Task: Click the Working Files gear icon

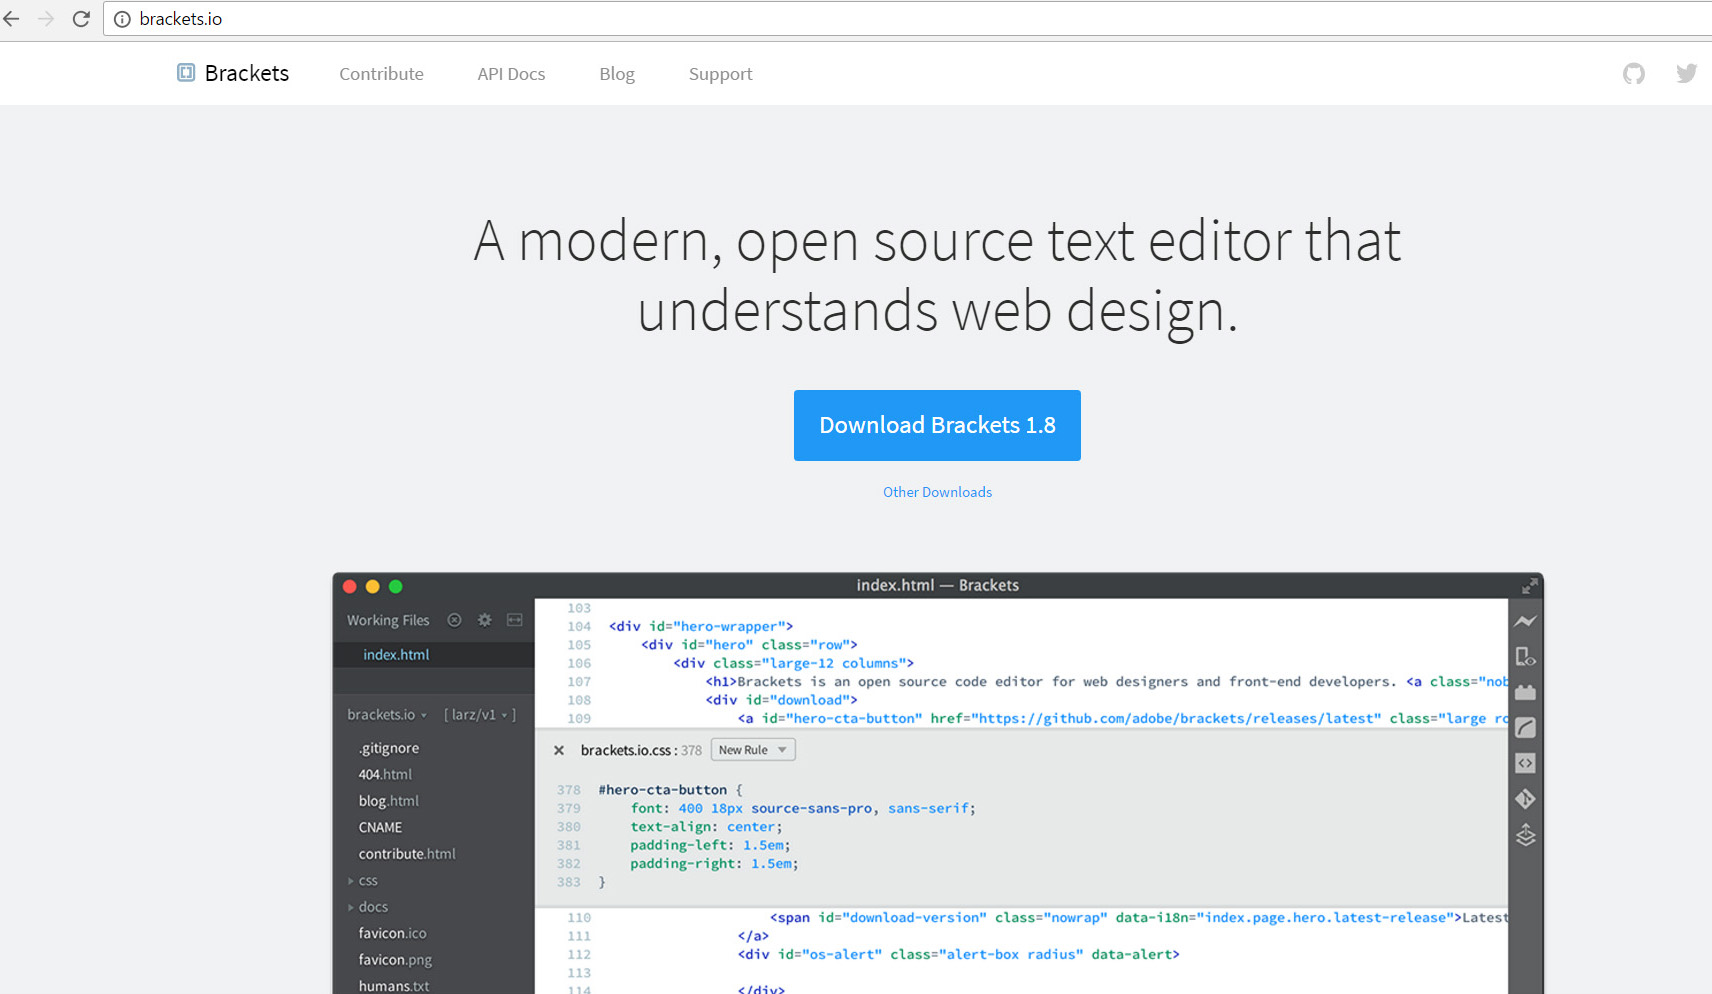Action: (x=485, y=620)
